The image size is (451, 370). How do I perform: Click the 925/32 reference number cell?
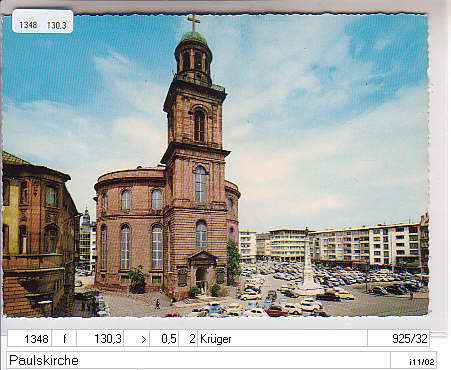(399, 339)
